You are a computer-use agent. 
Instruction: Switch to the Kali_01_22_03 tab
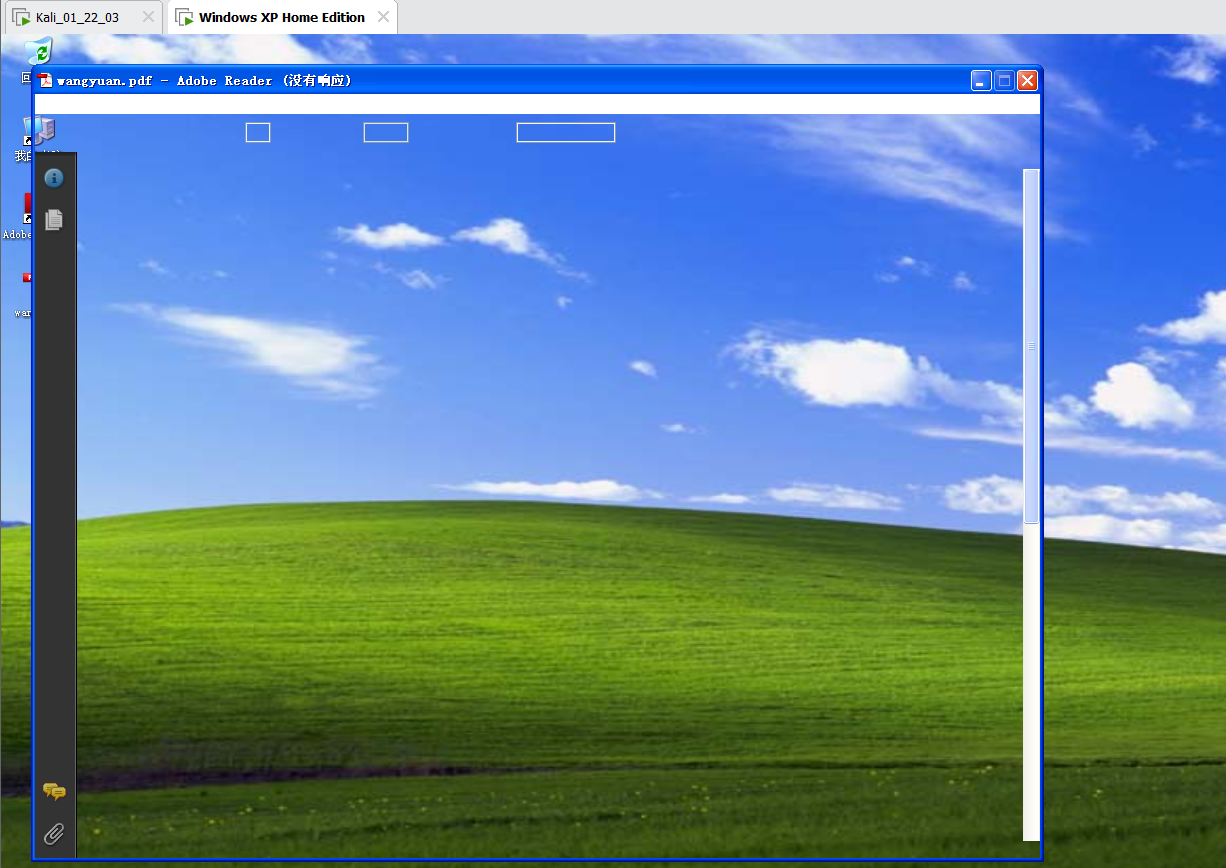(x=77, y=17)
